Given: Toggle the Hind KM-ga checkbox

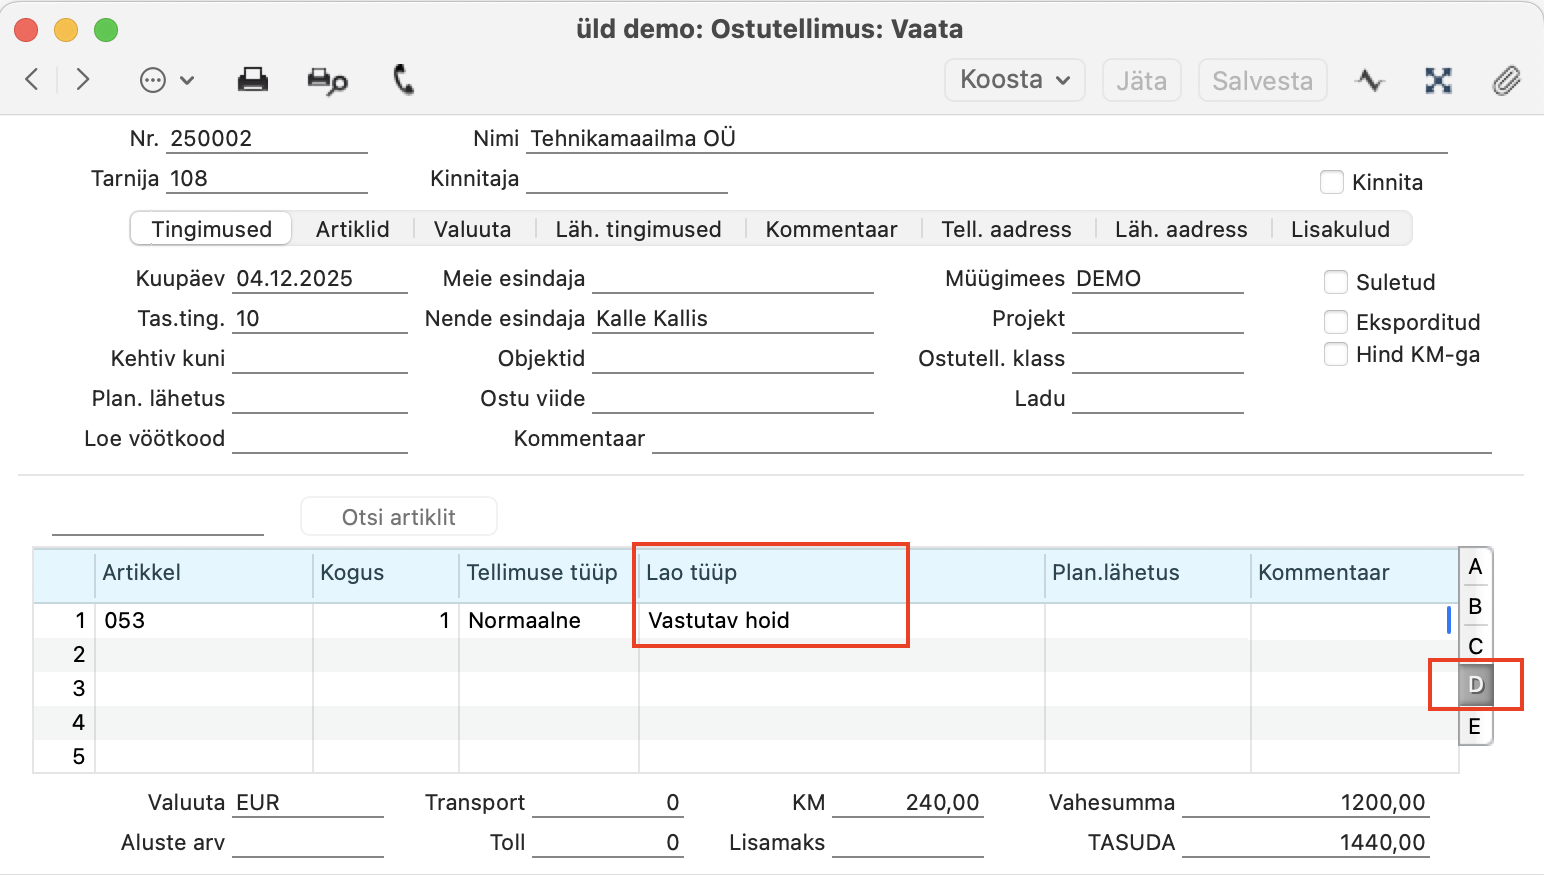Looking at the screenshot, I should pyautogui.click(x=1336, y=354).
